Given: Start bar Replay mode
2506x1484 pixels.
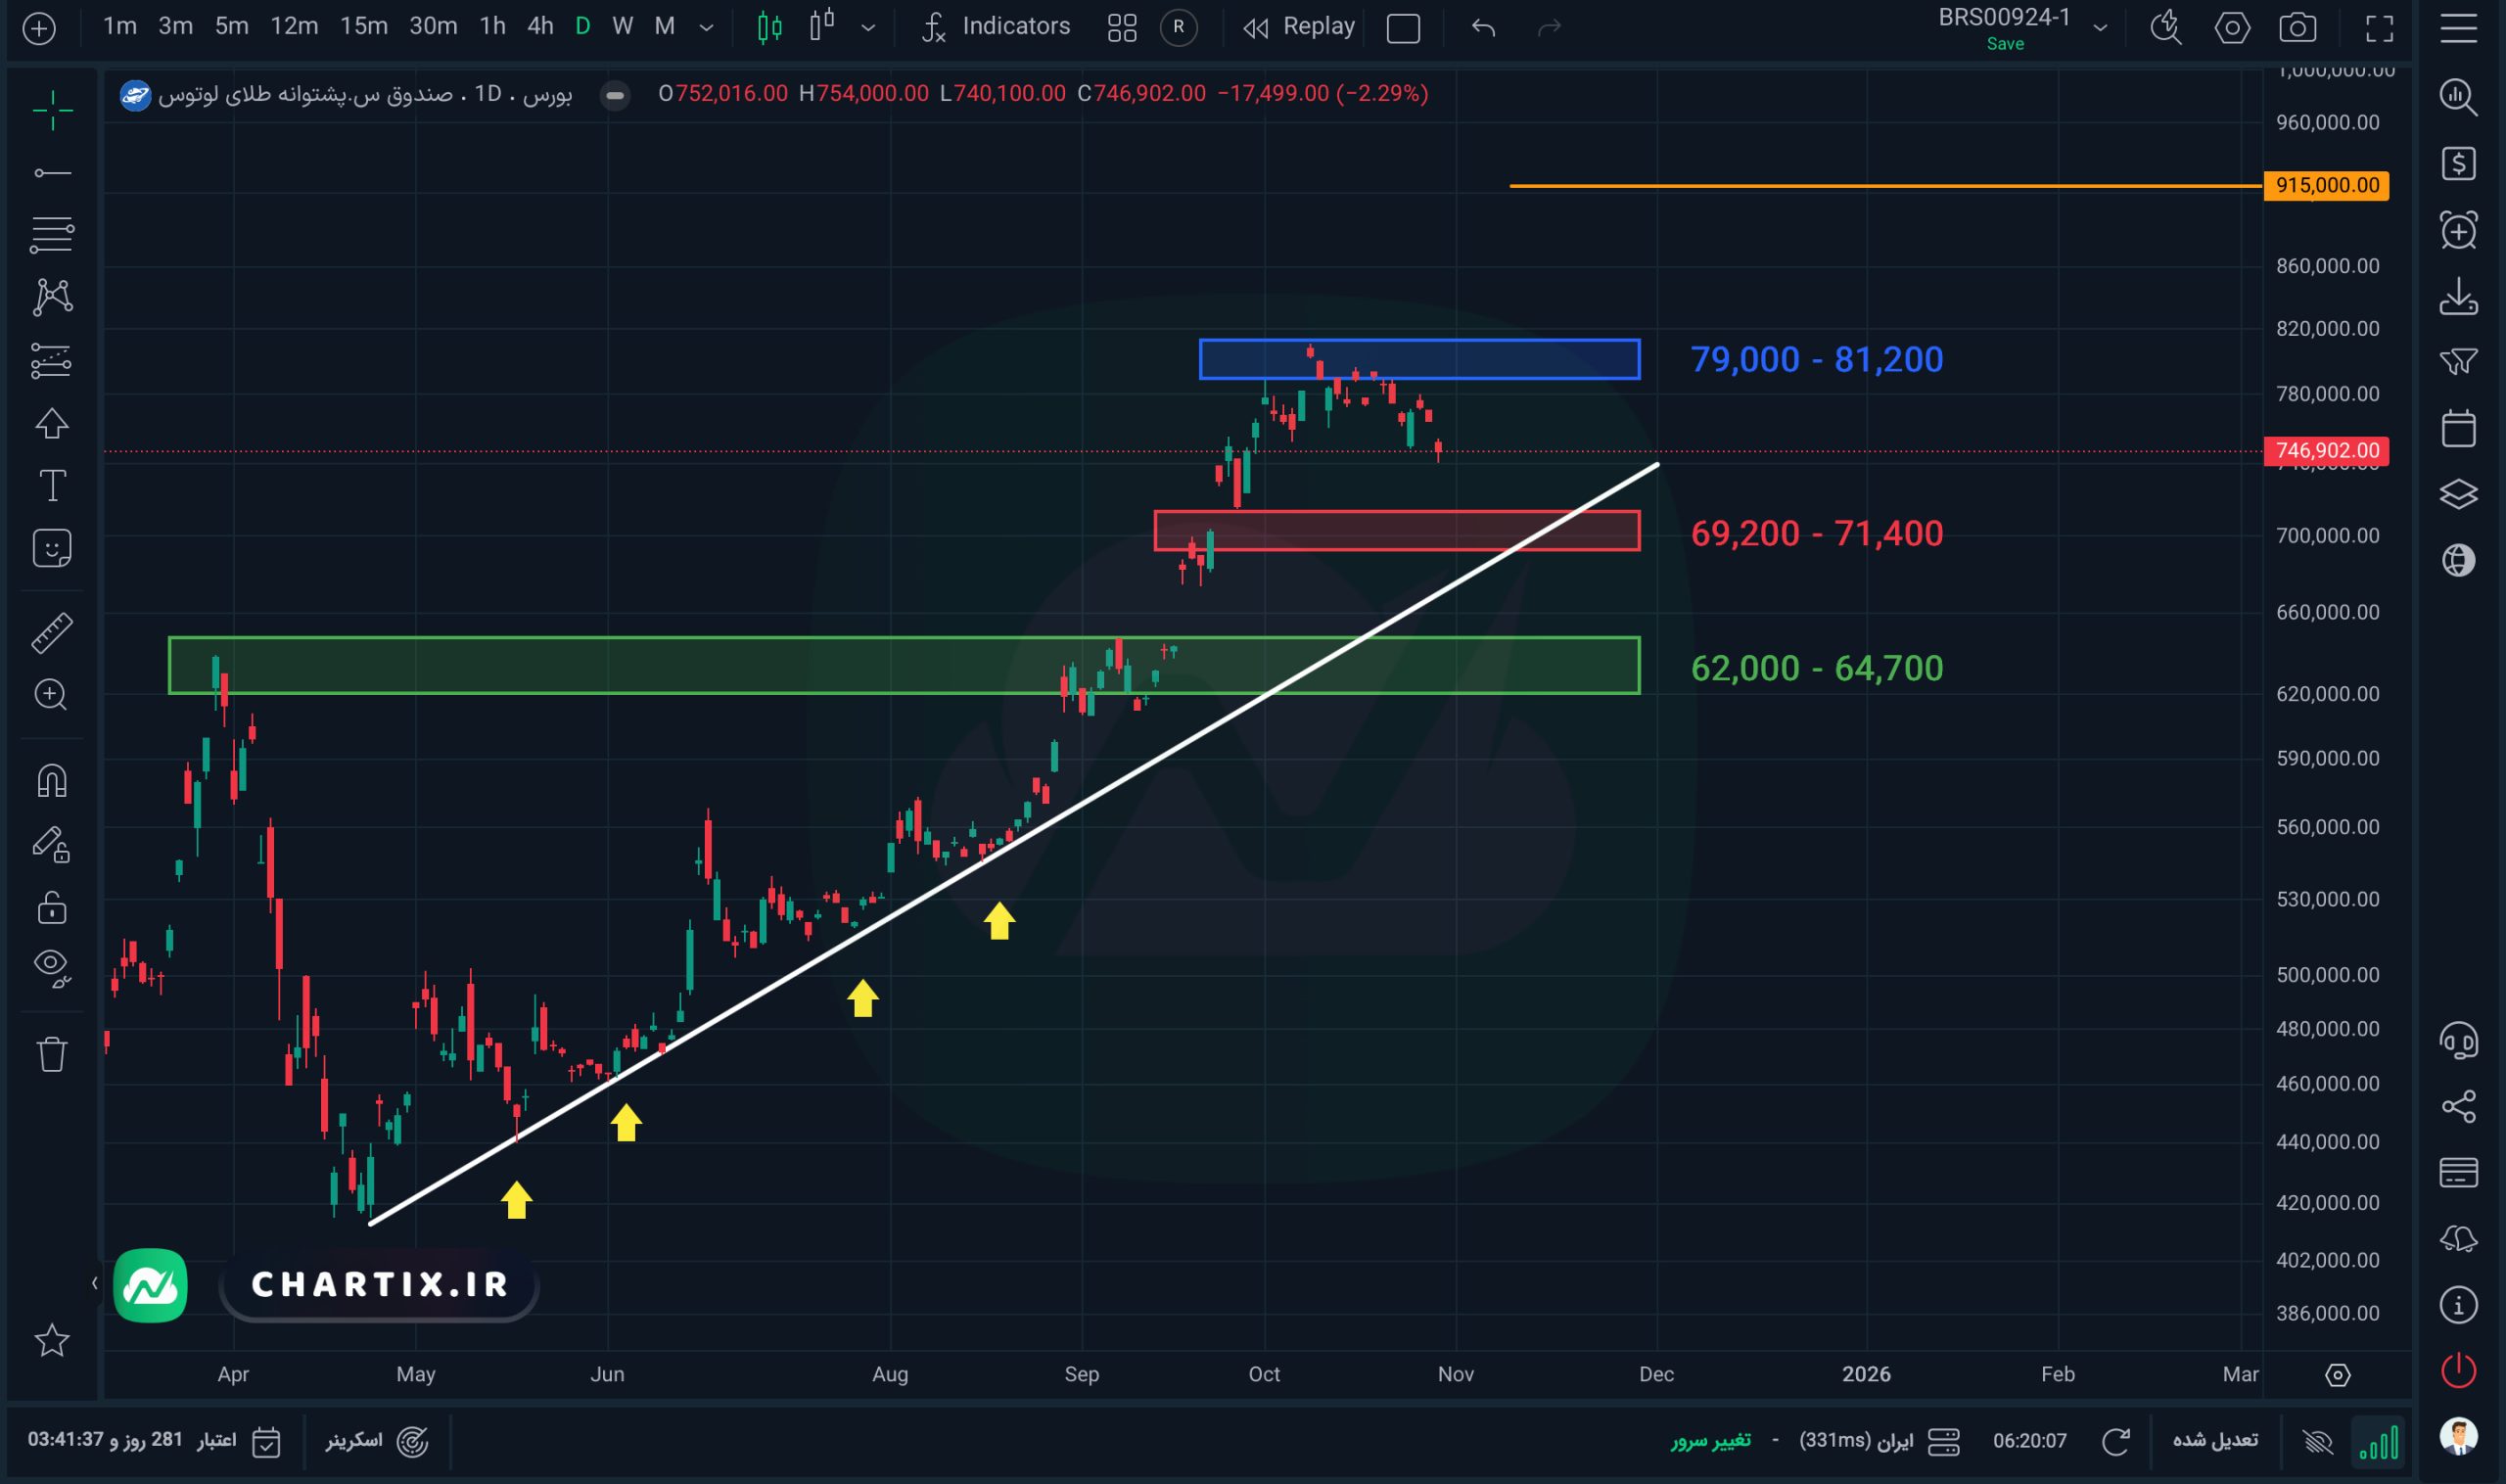Looking at the screenshot, I should pos(1299,27).
